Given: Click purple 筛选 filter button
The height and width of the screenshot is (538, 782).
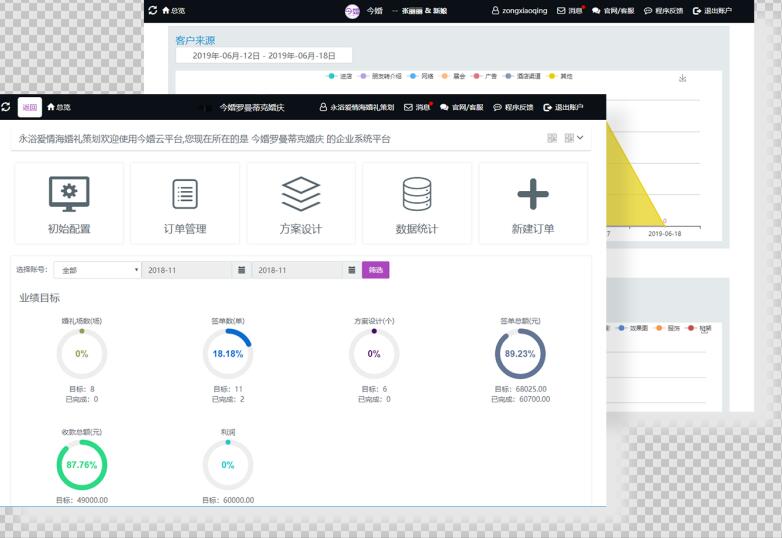Looking at the screenshot, I should tap(376, 270).
